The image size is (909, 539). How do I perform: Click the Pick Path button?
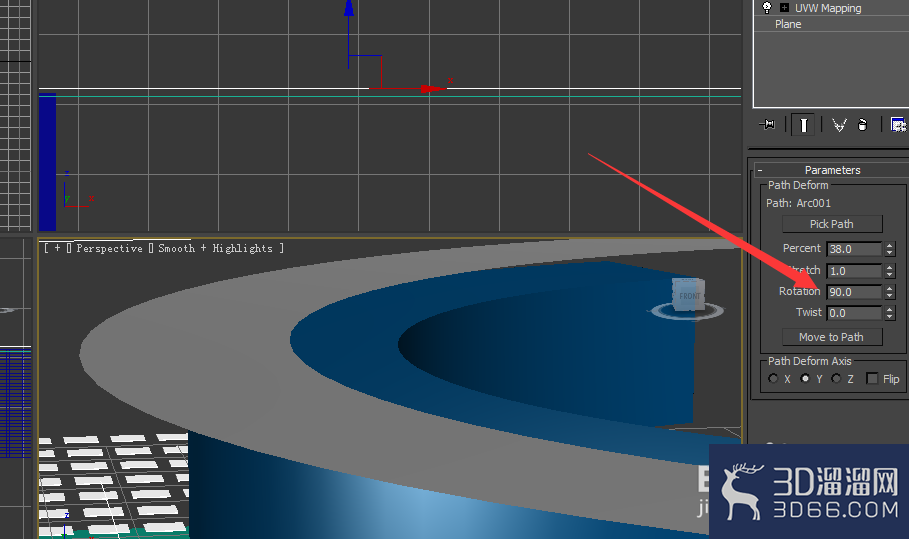pyautogui.click(x=832, y=224)
